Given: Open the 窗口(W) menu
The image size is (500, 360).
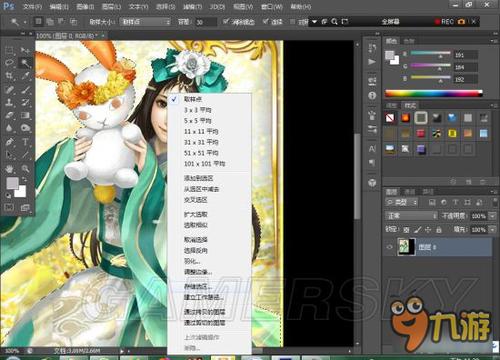Looking at the screenshot, I should (272, 7).
